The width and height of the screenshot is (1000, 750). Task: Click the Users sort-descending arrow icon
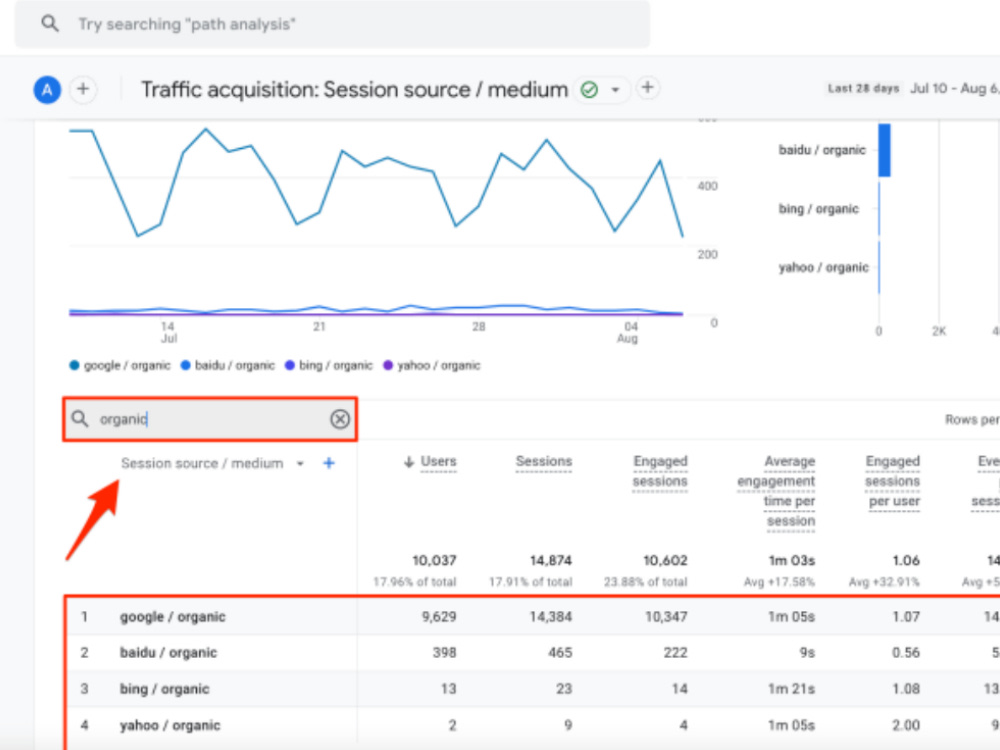pyautogui.click(x=409, y=462)
